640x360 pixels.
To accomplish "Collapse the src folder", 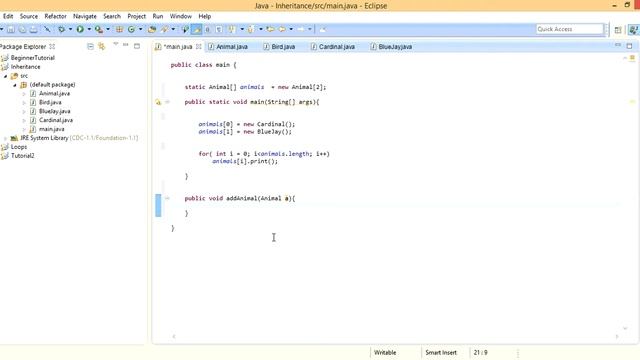I will click(x=6, y=76).
